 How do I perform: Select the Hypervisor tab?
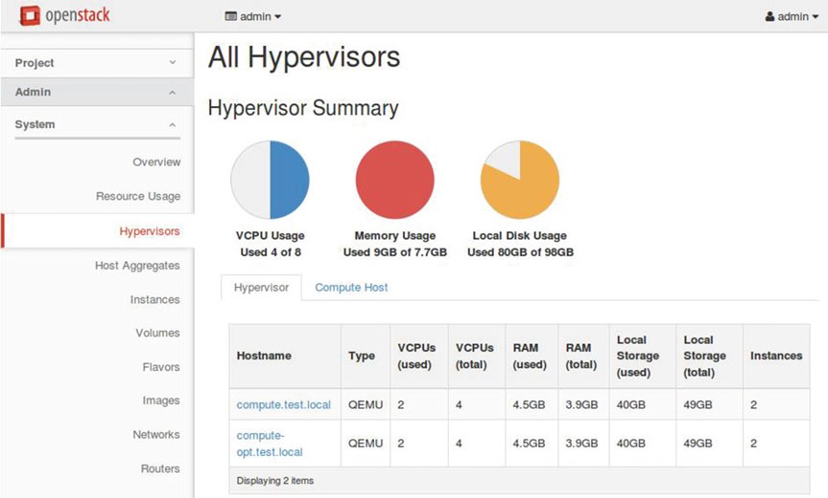(x=261, y=287)
